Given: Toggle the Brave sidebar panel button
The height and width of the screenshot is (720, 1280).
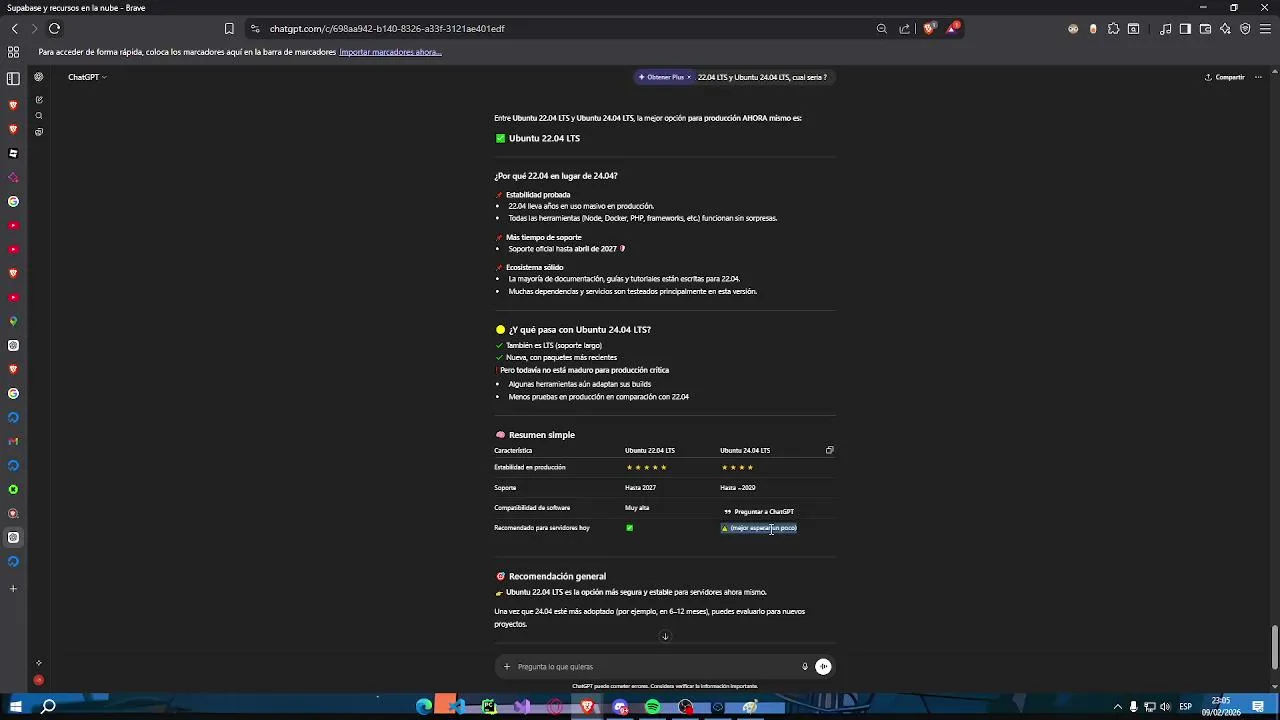Looking at the screenshot, I should (1185, 29).
